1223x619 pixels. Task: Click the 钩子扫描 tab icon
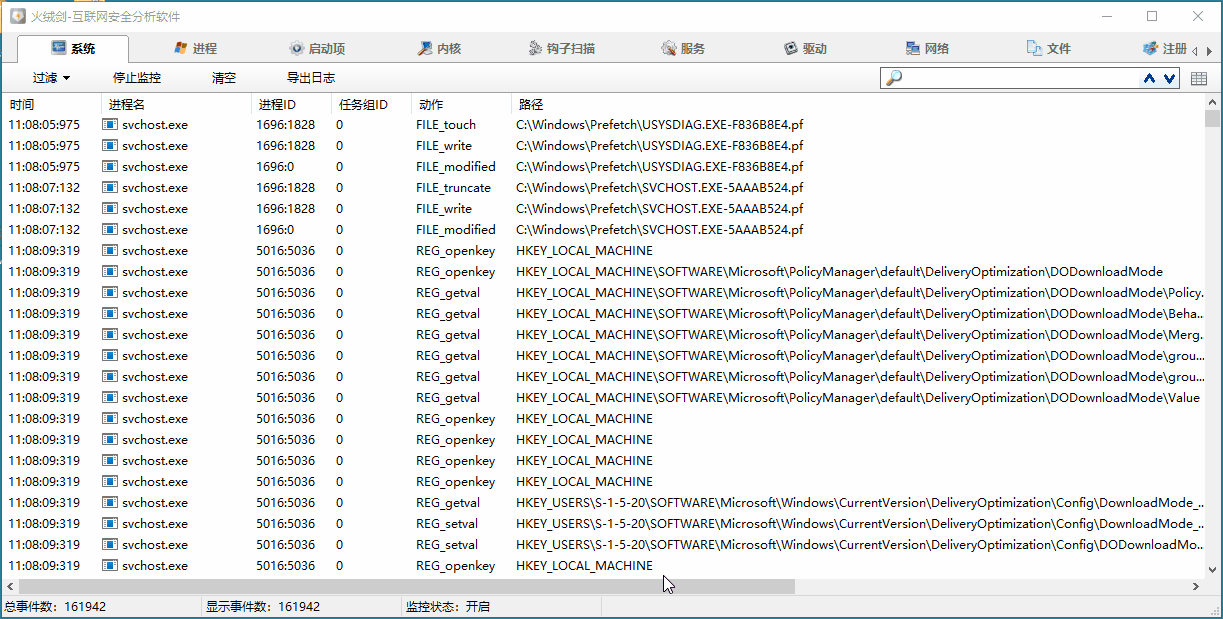point(535,48)
